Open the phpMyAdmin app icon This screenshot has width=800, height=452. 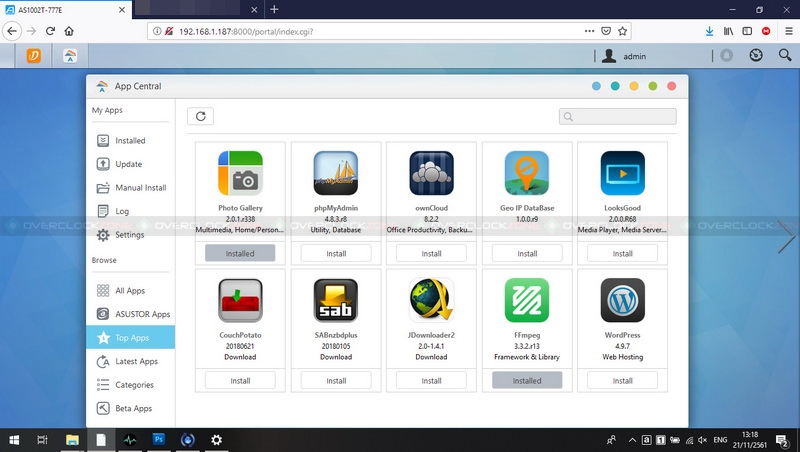(336, 173)
